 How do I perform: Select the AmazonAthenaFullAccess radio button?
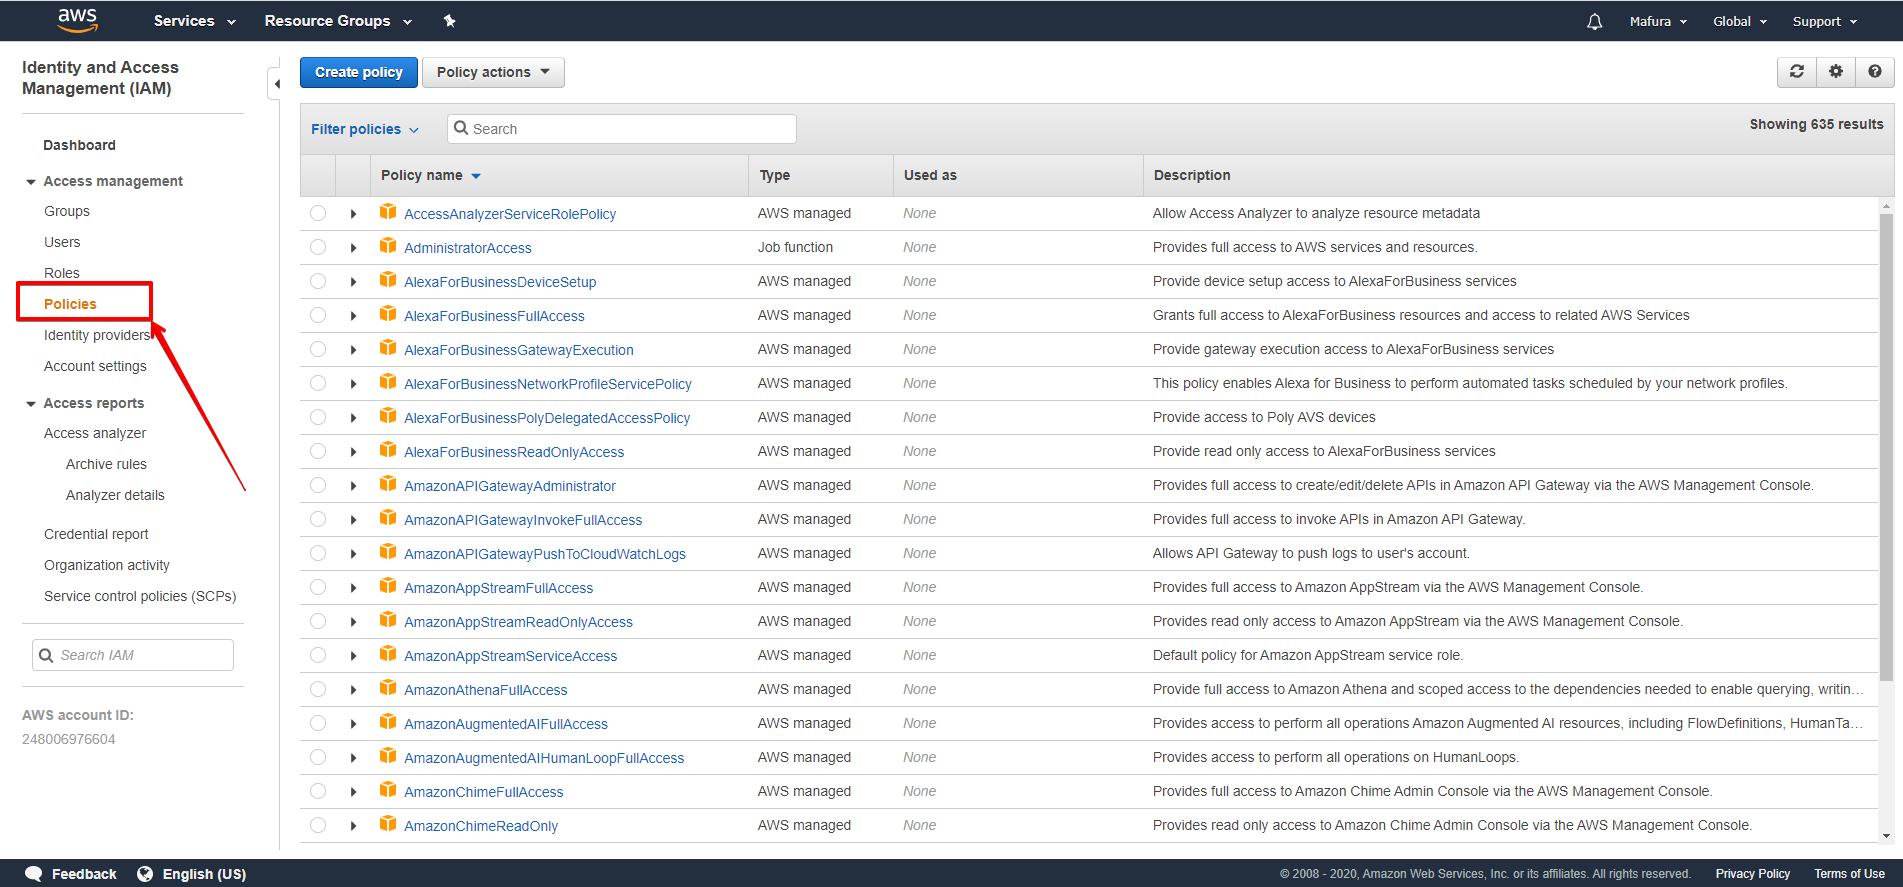tap(318, 689)
